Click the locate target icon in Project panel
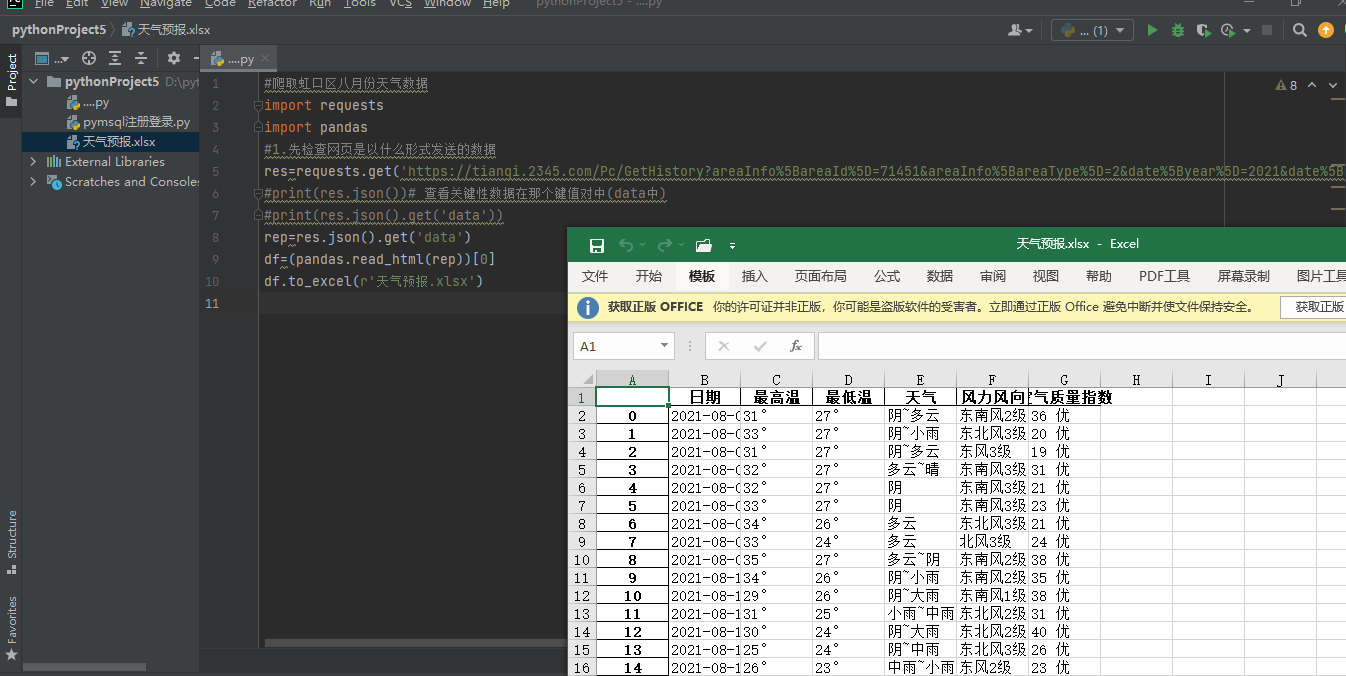 tap(89, 59)
